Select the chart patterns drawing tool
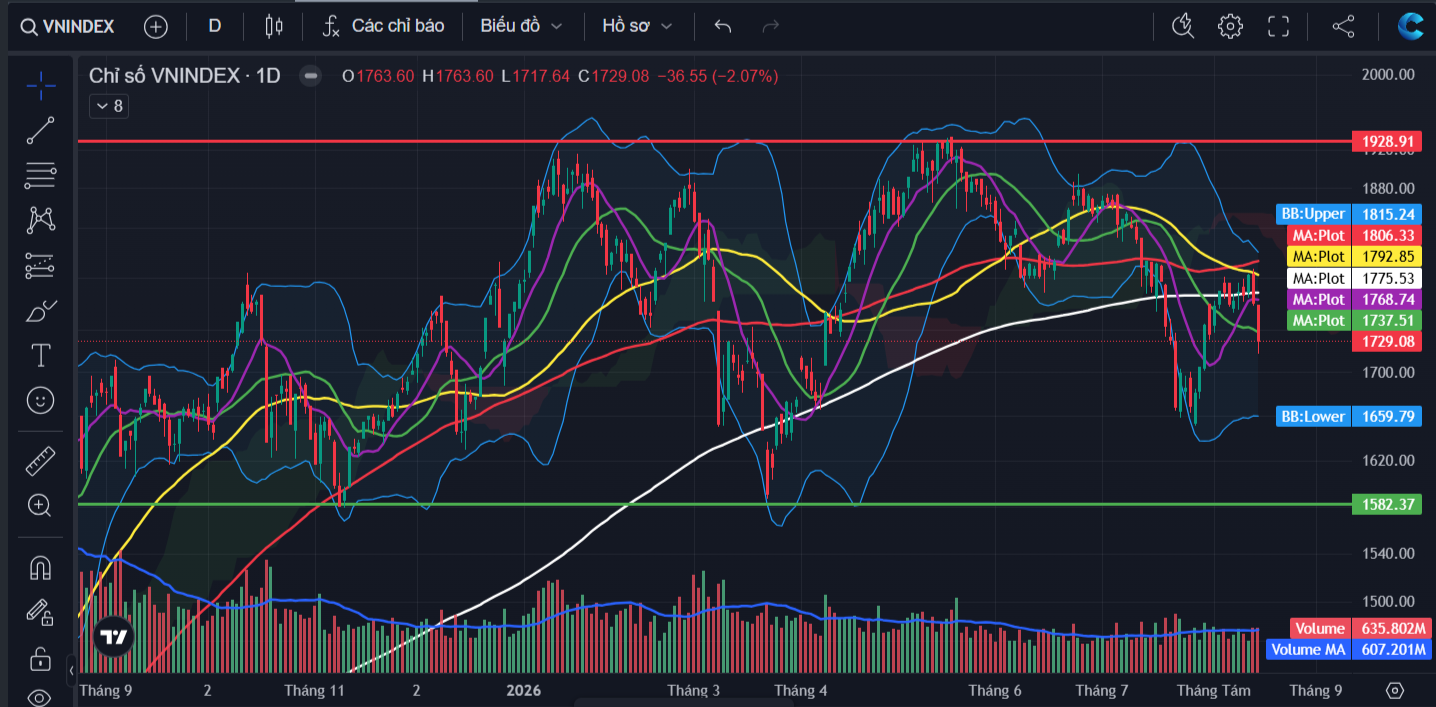 (40, 219)
